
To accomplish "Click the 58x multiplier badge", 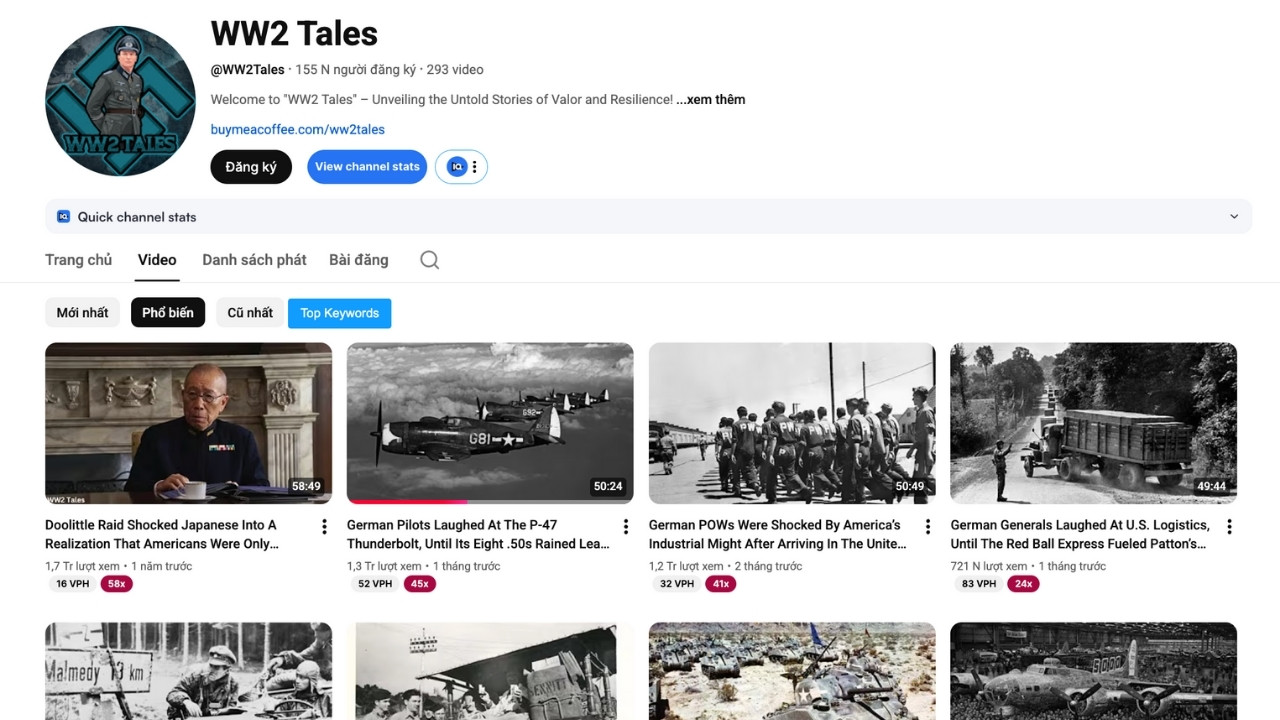I will pyautogui.click(x=117, y=584).
